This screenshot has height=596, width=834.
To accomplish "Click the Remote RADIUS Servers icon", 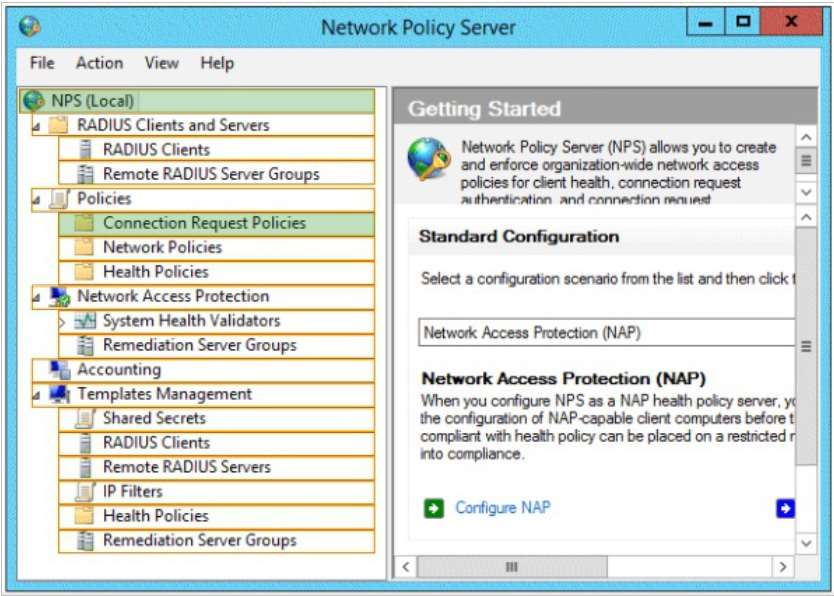I will [x=85, y=467].
